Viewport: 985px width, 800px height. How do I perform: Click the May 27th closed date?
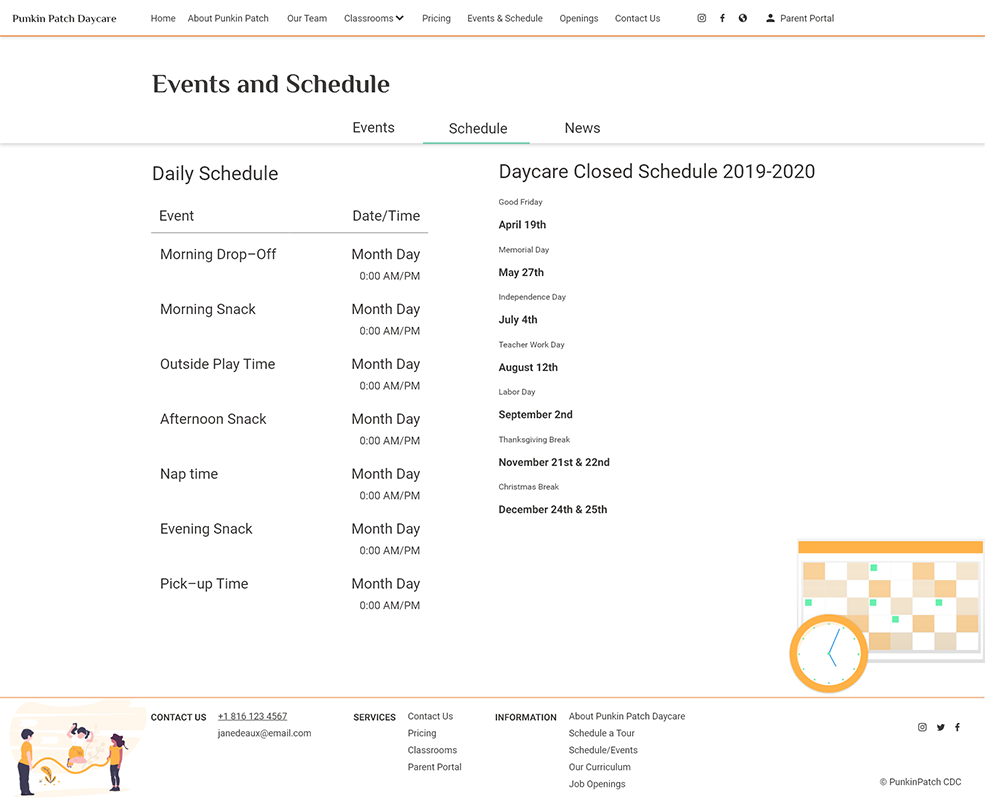click(521, 273)
